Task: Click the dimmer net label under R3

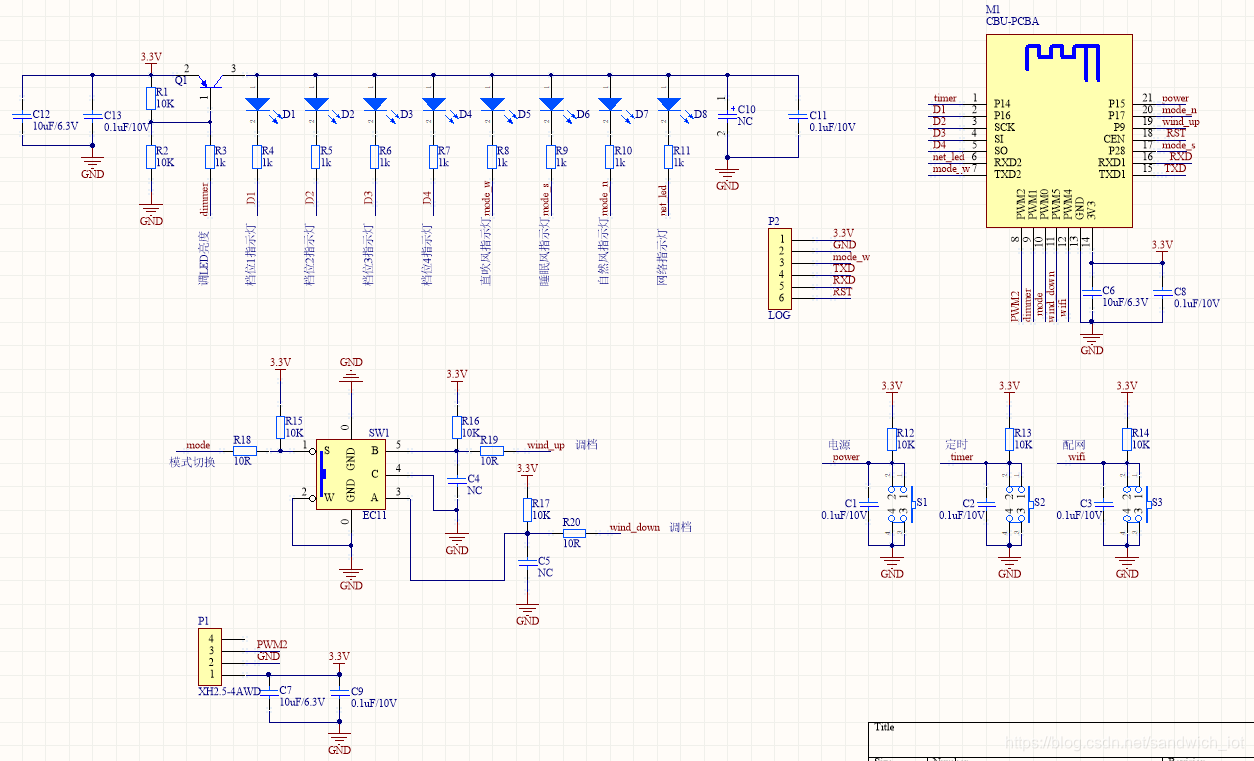Action: (204, 198)
